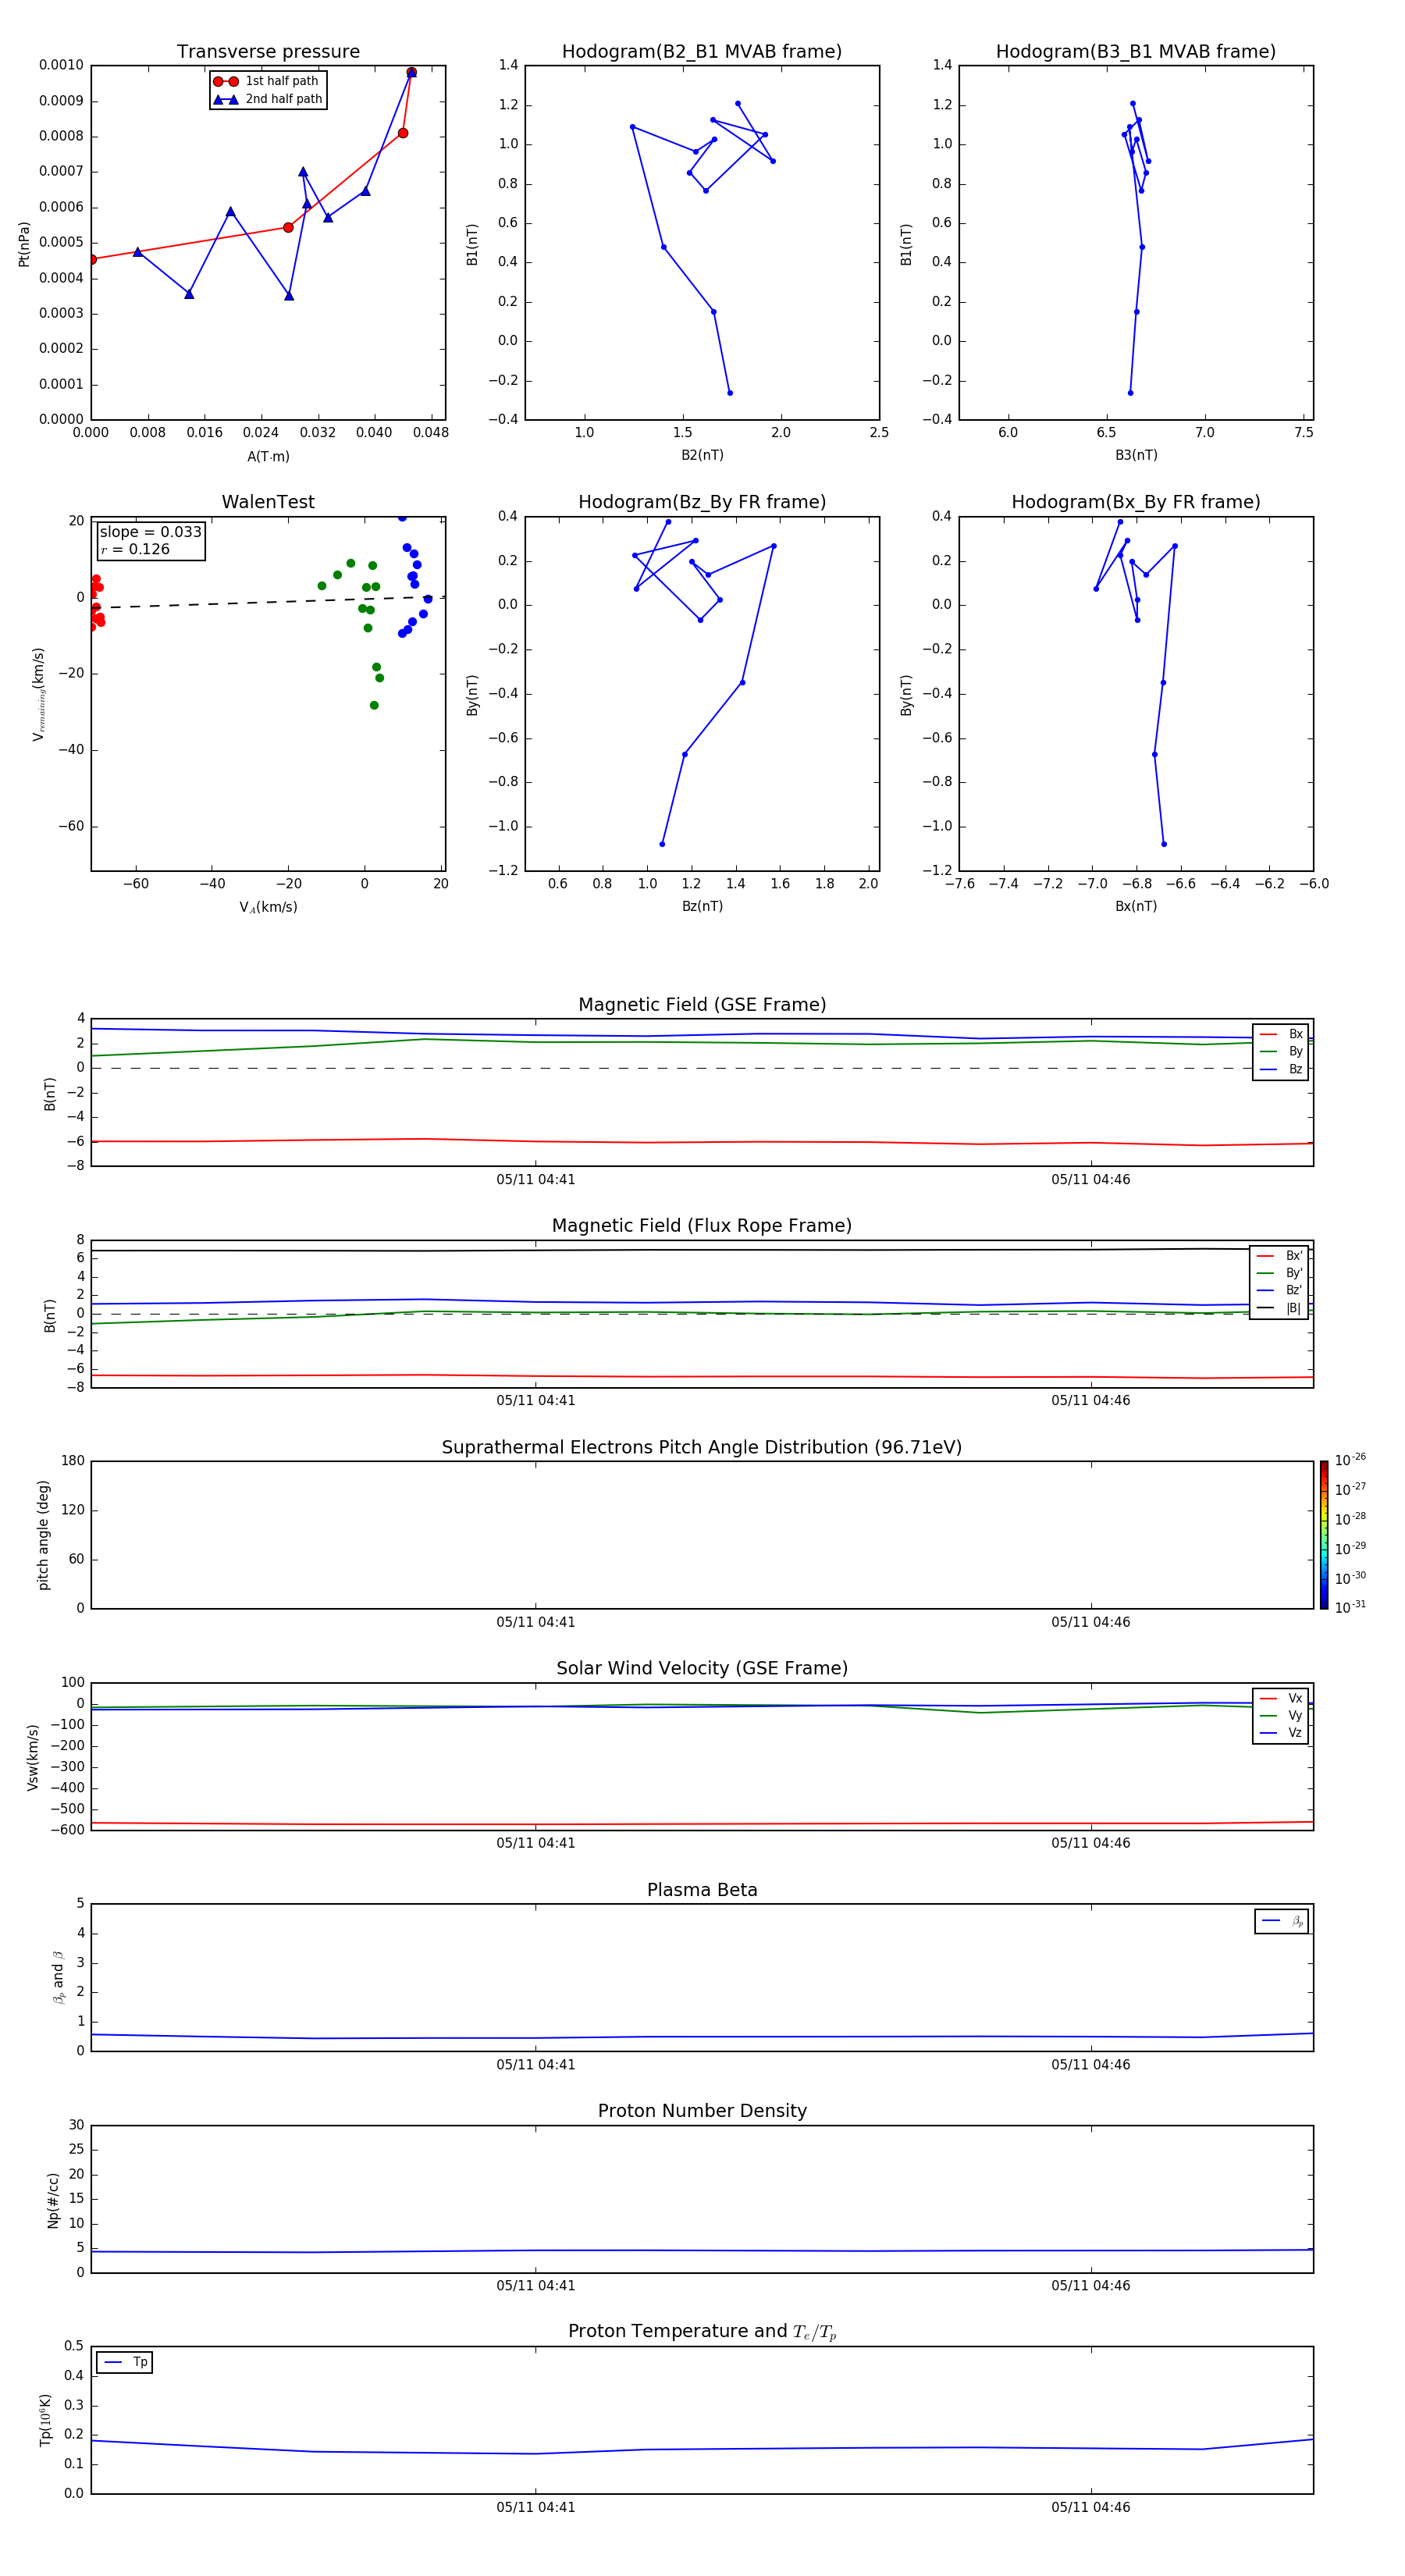Click the pitch angle distribution colorbar
1405x2576 pixels.
coord(1323,1534)
